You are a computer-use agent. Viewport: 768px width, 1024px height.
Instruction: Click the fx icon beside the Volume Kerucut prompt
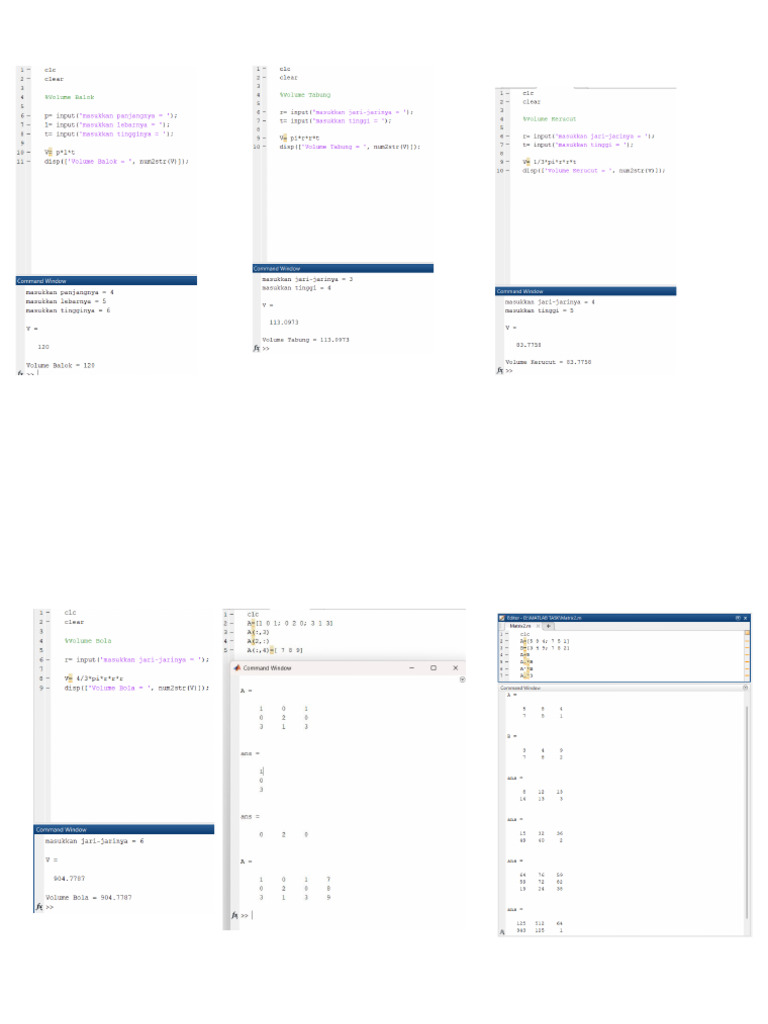coord(500,370)
